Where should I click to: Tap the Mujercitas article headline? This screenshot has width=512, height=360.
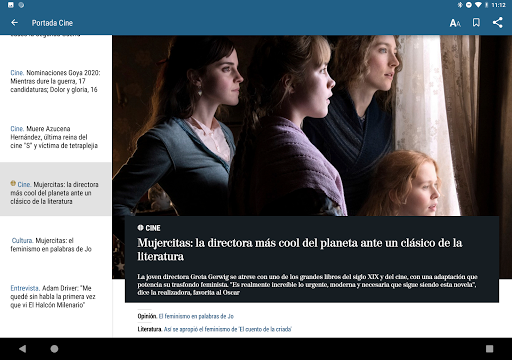(x=300, y=249)
